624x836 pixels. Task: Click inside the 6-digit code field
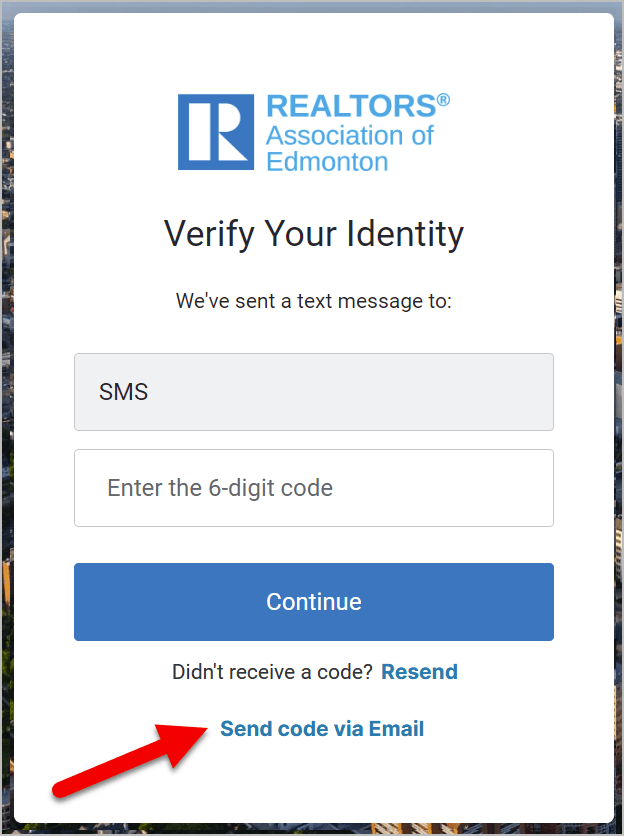tap(313, 488)
